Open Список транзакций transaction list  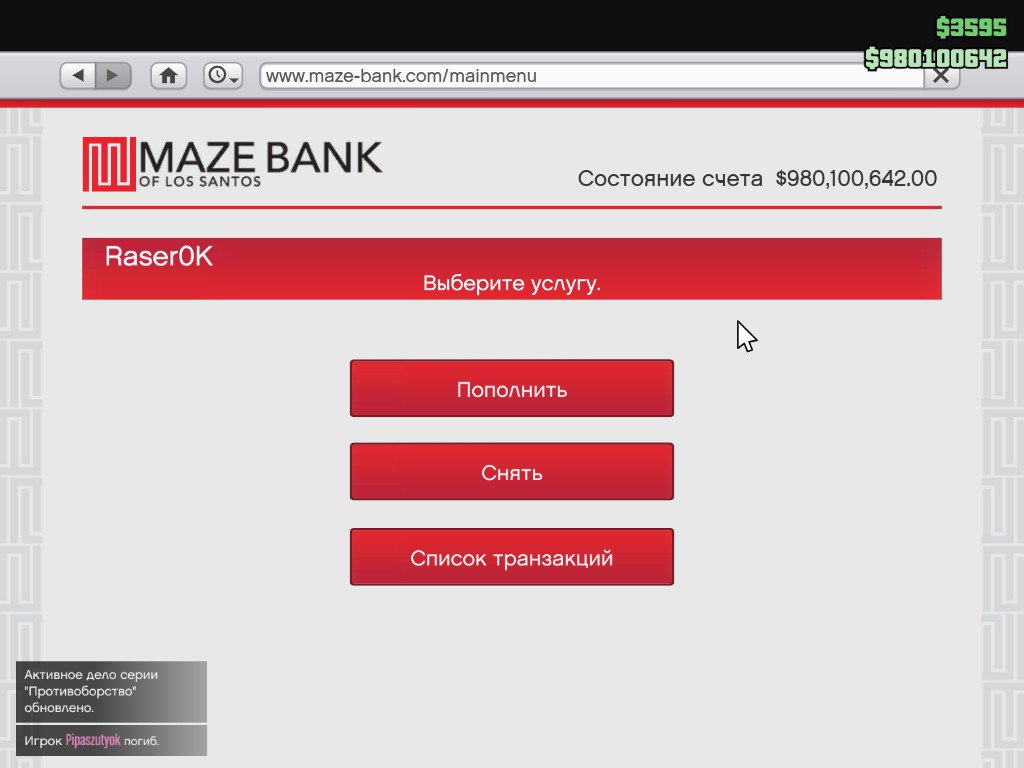pyautogui.click(x=511, y=557)
